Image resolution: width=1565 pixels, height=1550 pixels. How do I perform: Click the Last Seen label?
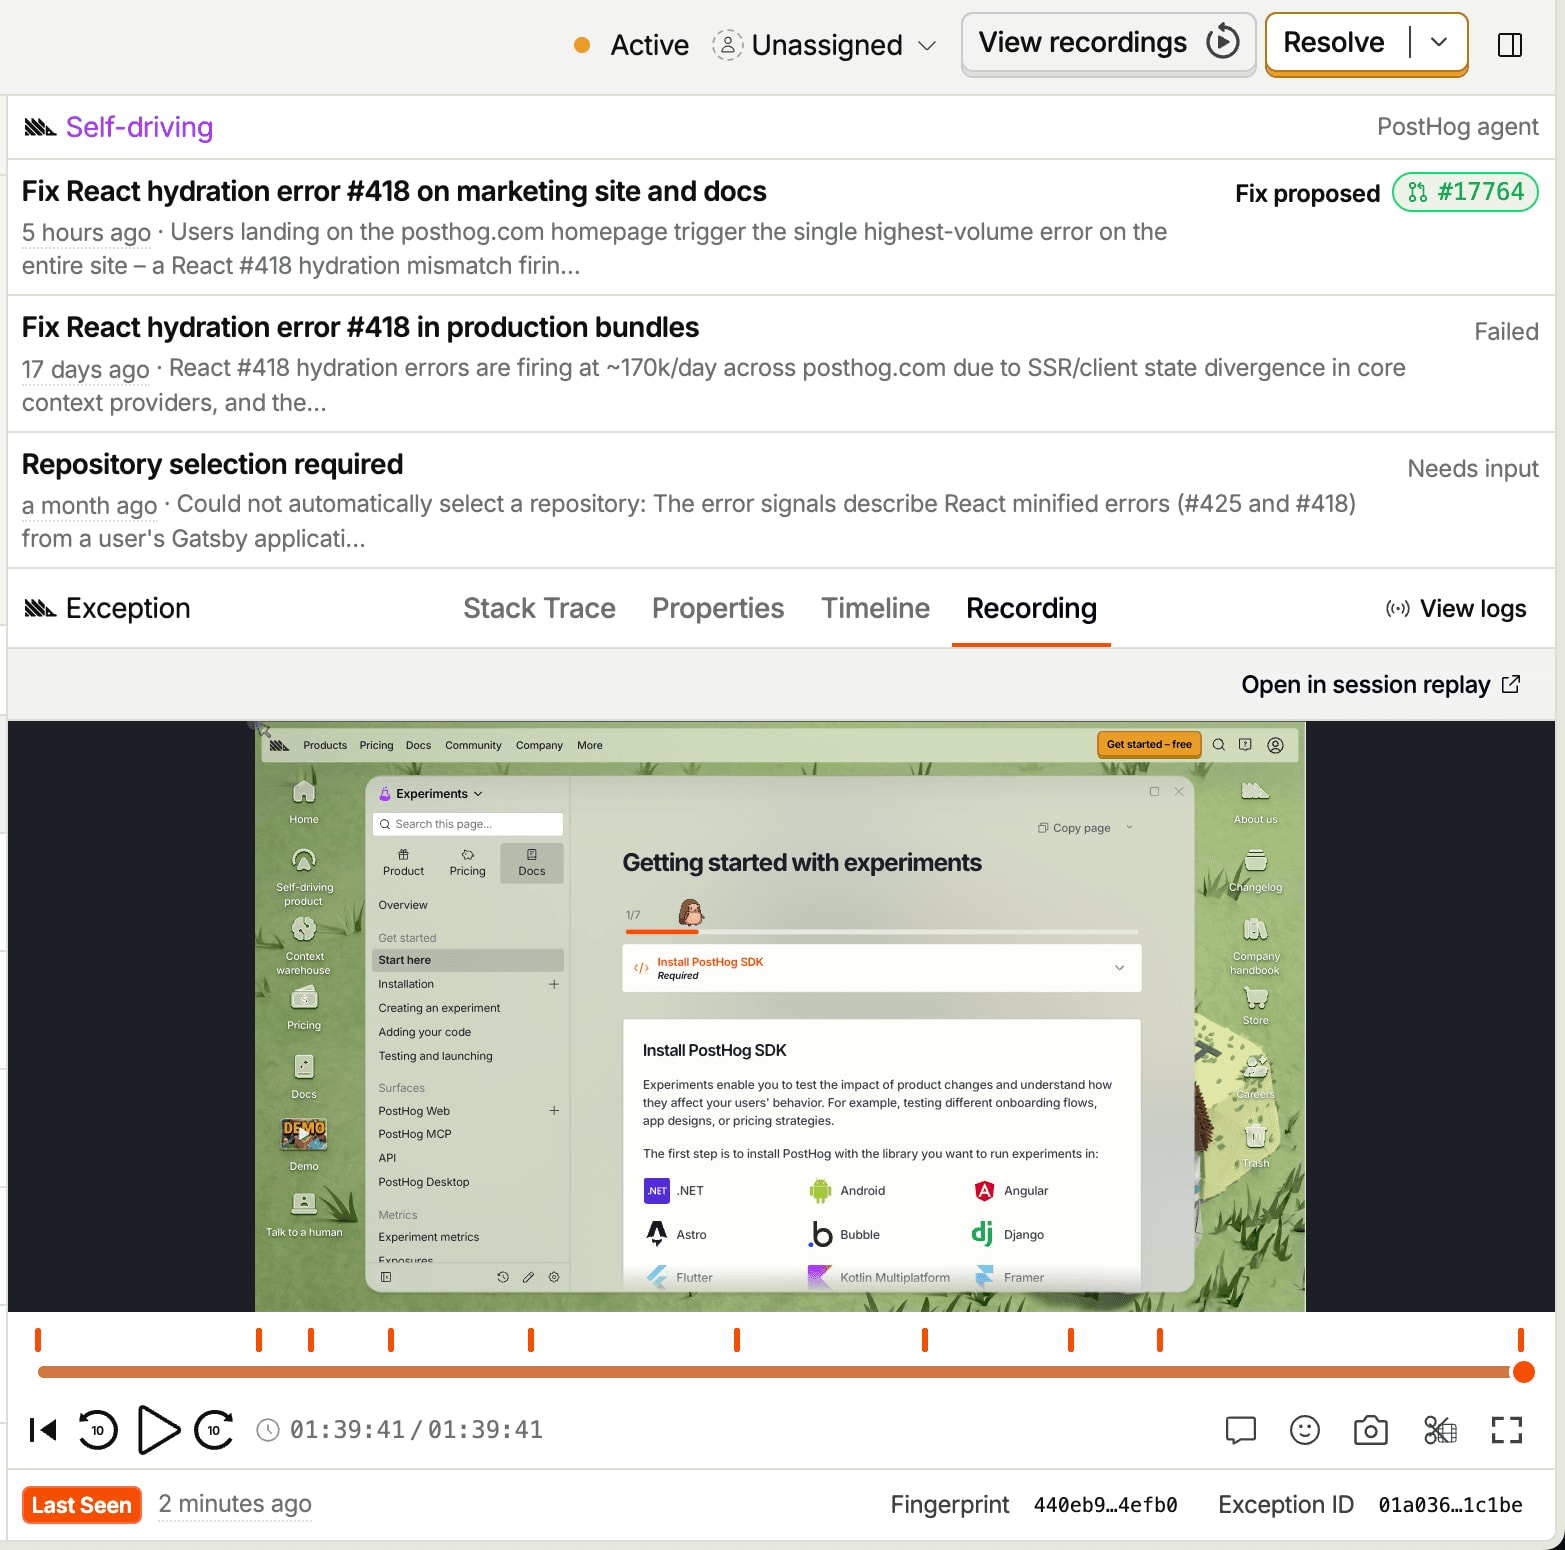82,1505
